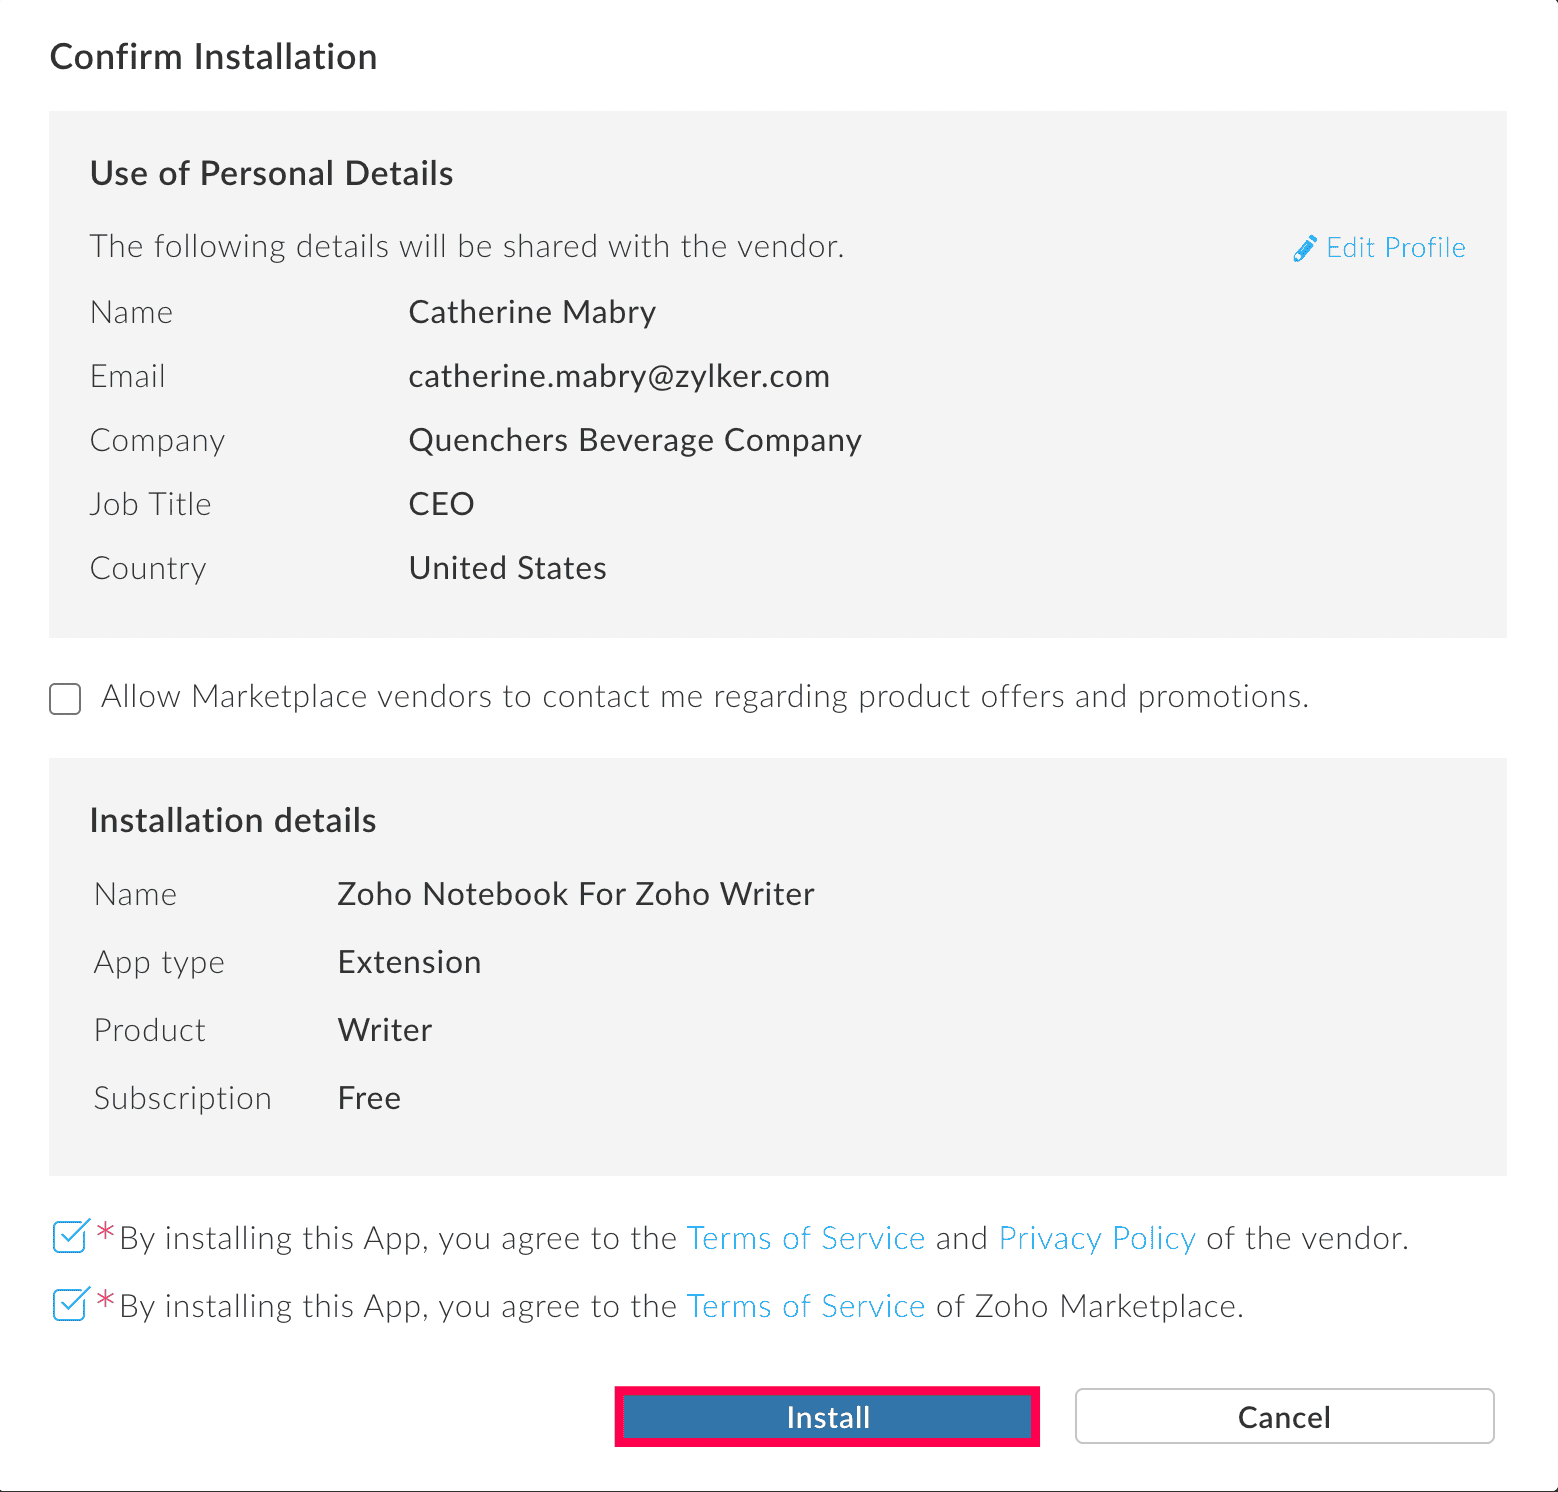The image size is (1558, 1492).
Task: Click the Extension app type value
Action: click(409, 962)
